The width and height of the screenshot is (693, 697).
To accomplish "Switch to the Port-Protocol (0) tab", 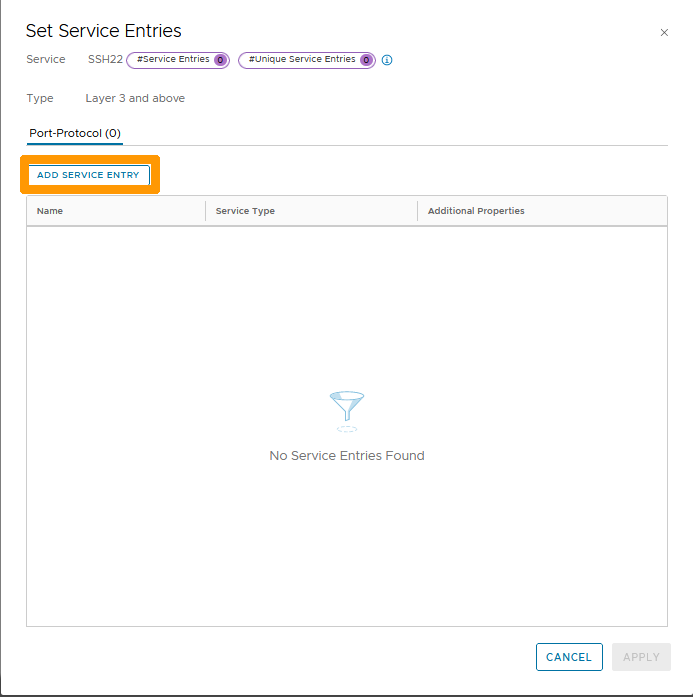I will click(75, 133).
